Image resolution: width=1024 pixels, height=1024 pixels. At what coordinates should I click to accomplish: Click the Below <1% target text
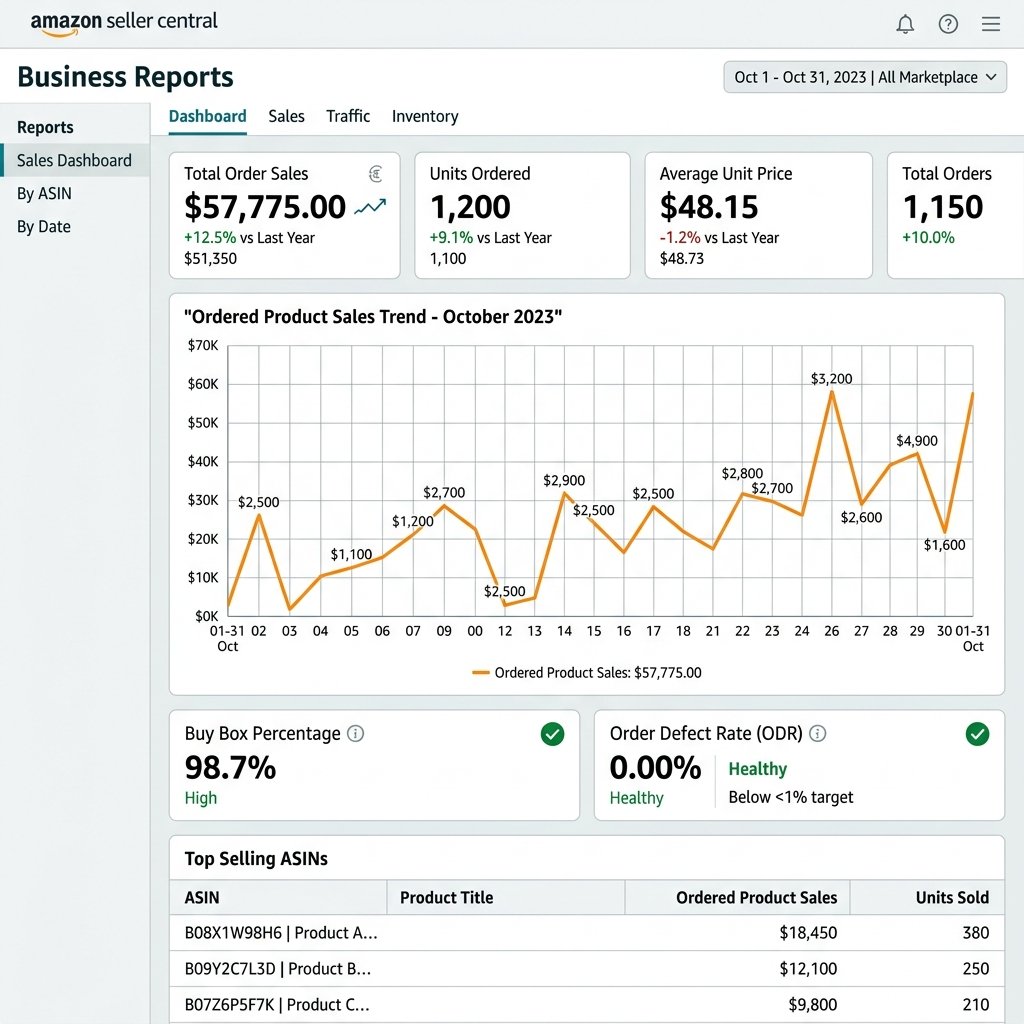pyautogui.click(x=791, y=797)
